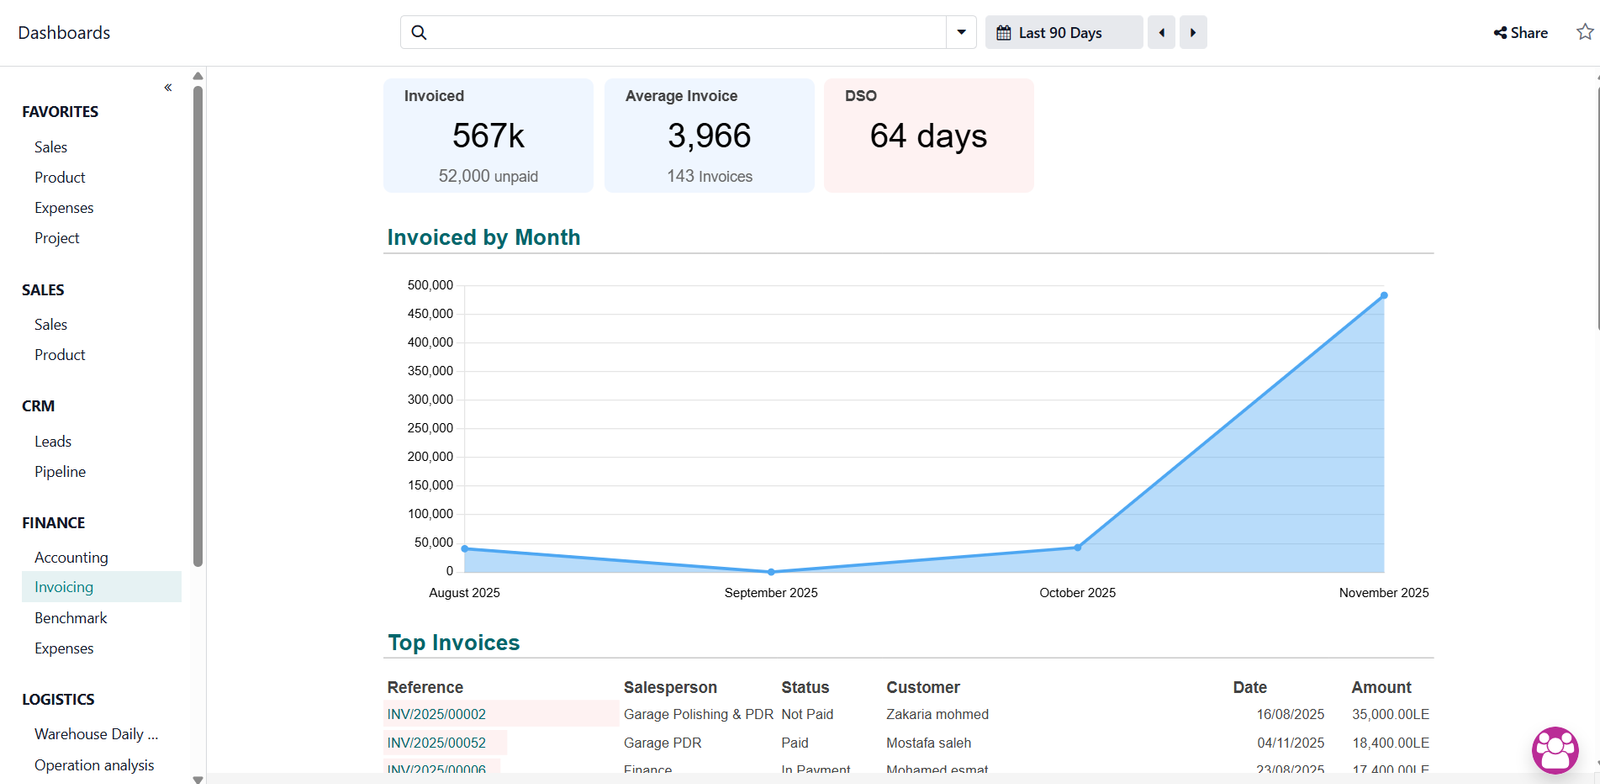Select Benchmark in the Finance section
This screenshot has height=784, width=1600.
70,618
